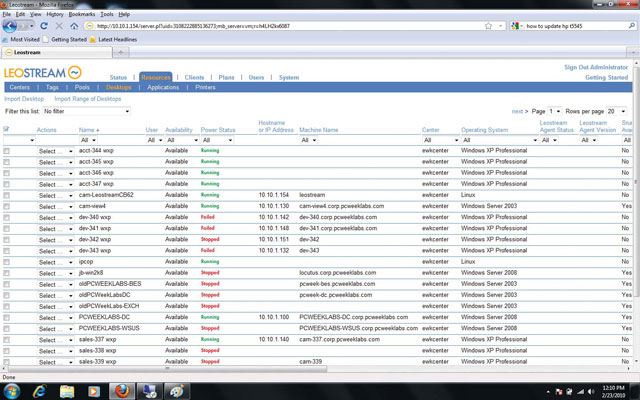This screenshot has width=640, height=400.
Task: Open Applications sub-tab
Action: tap(163, 87)
